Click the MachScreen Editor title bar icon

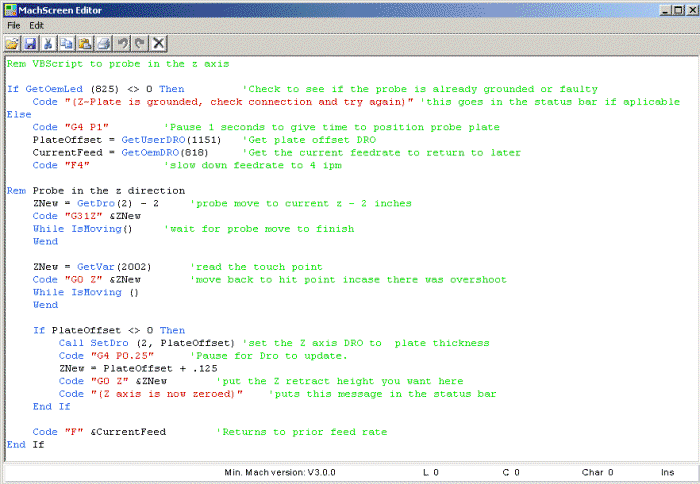click(x=10, y=8)
